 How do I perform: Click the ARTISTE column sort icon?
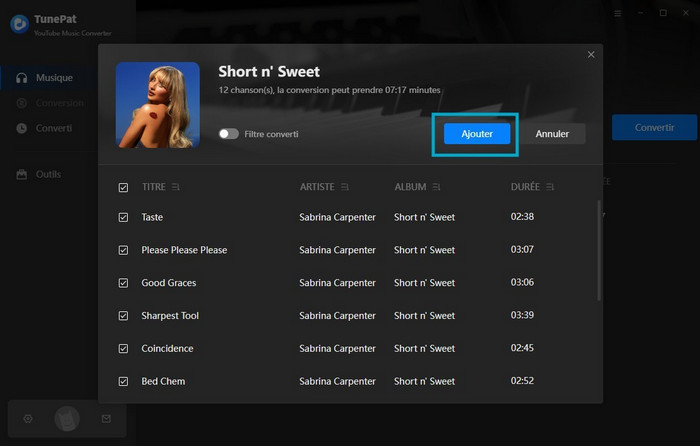[345, 187]
